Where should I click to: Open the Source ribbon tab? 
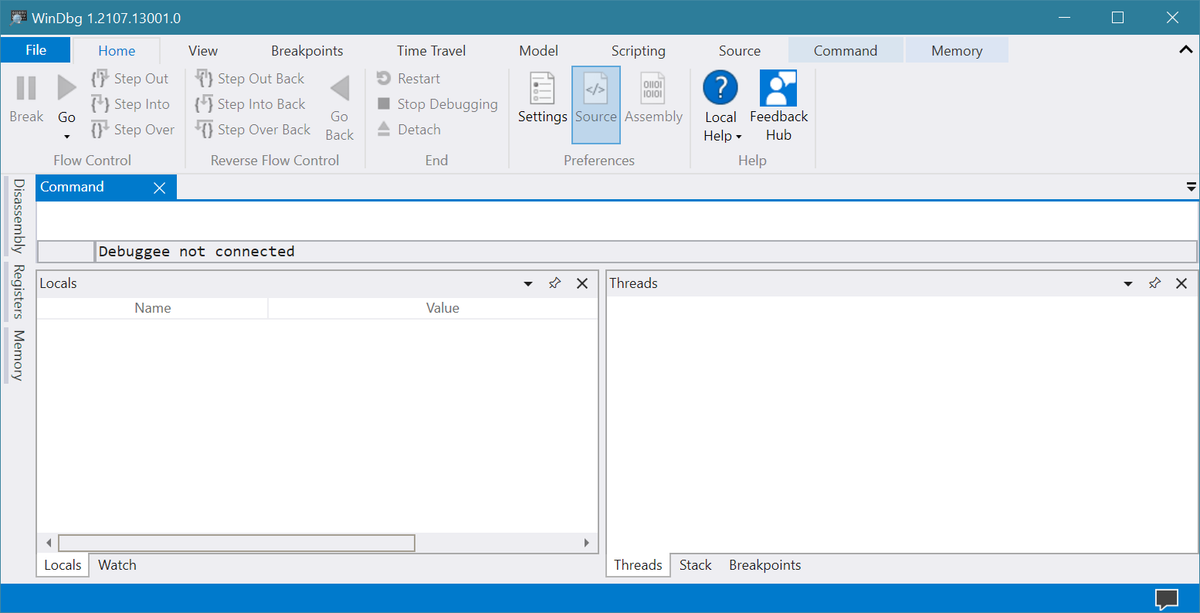[739, 51]
